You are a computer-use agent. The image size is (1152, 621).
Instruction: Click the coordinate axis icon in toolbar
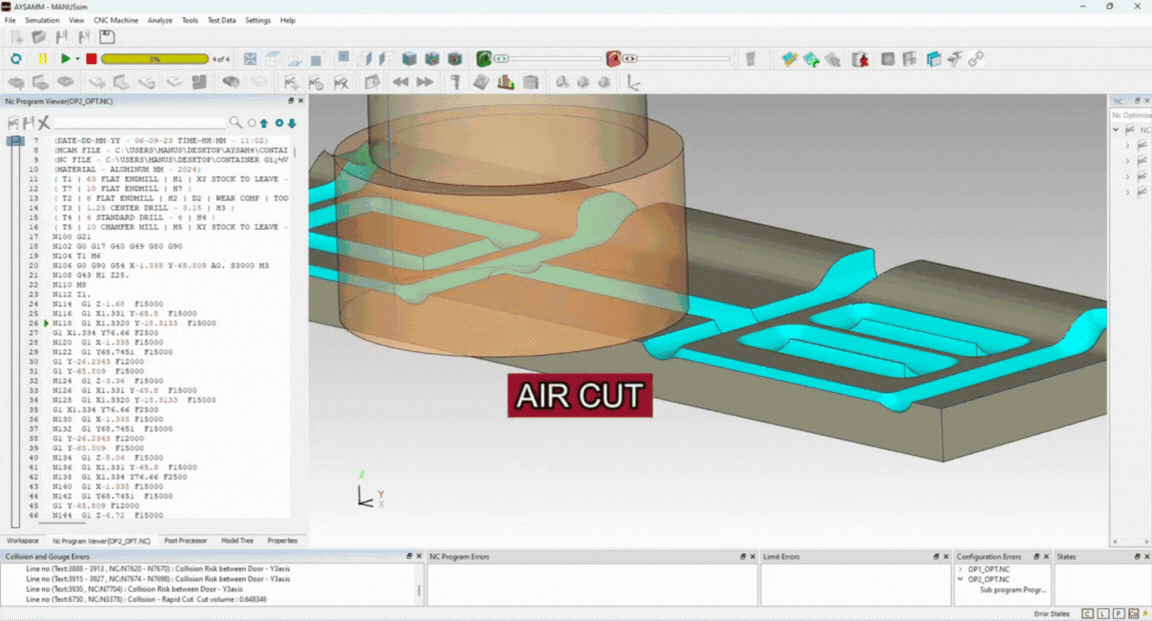click(x=633, y=82)
